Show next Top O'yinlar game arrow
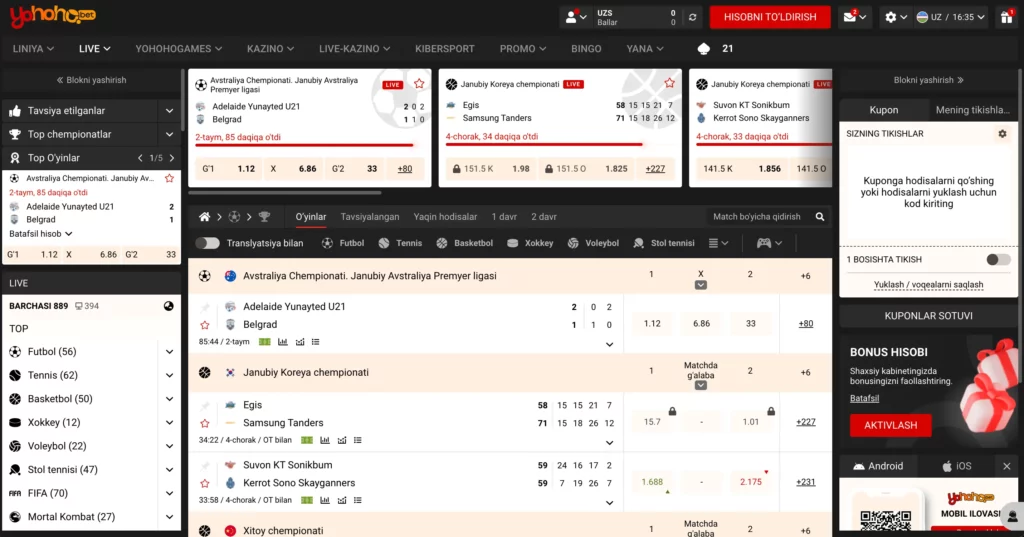Screen dimensions: 1024x537 coord(172,158)
